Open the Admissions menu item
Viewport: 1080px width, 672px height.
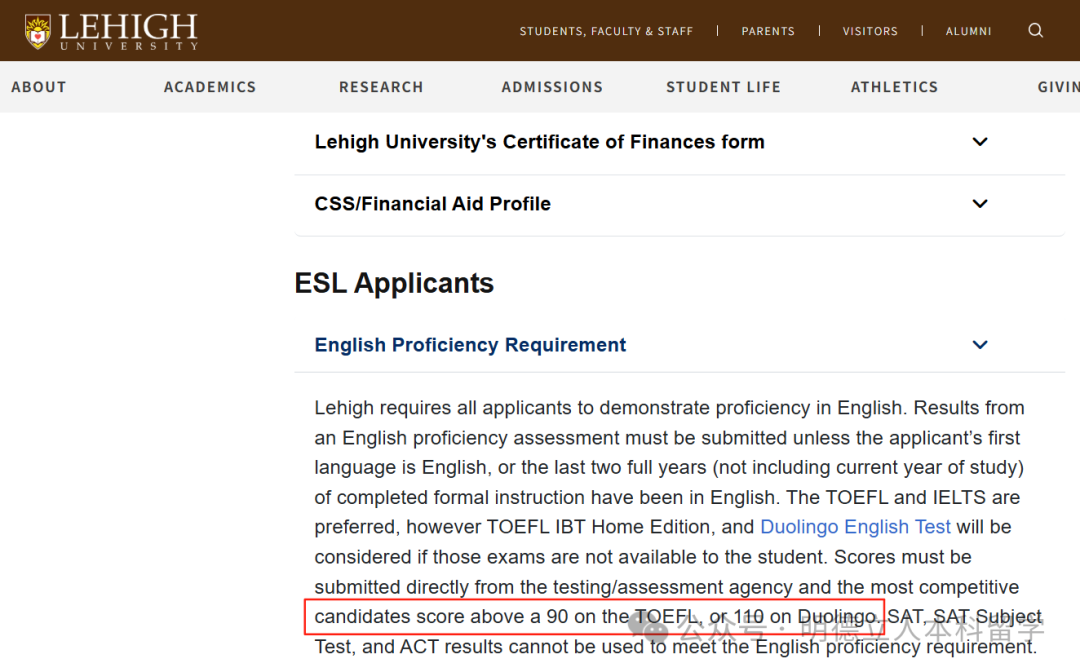coord(552,87)
